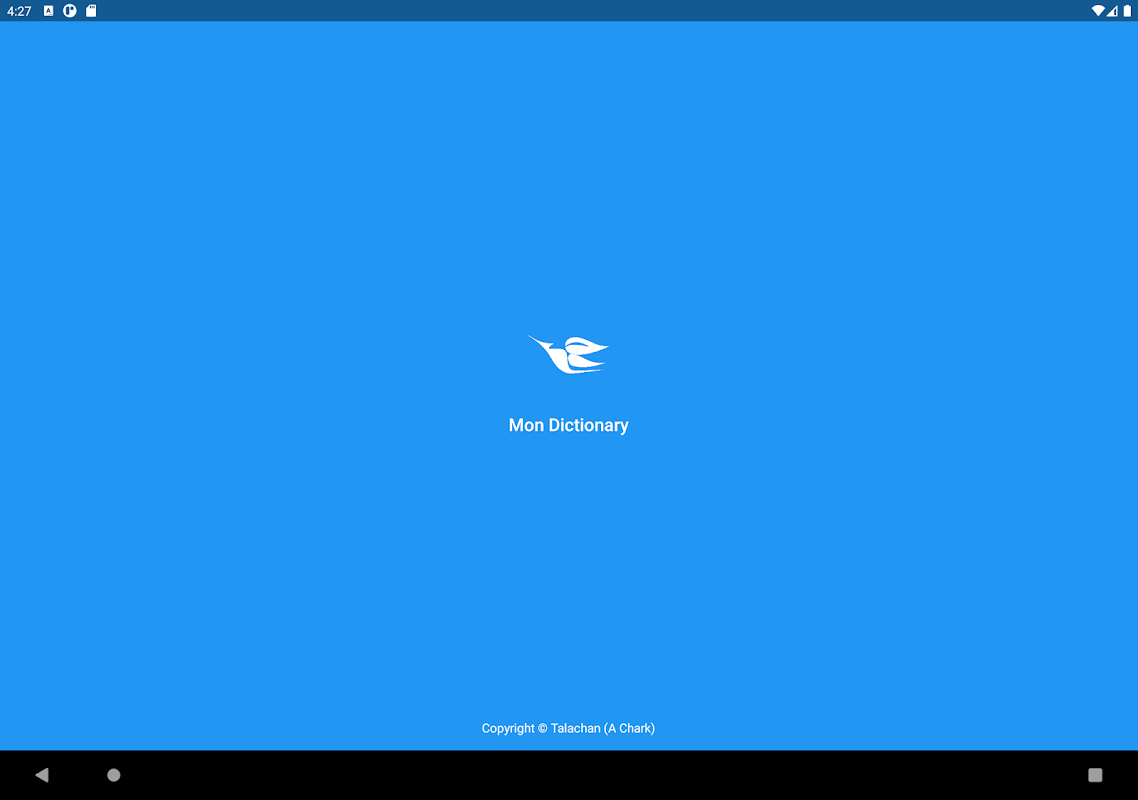Click the Mon Dictionary title text
Viewport: 1138px width, 800px height.
click(x=568, y=425)
